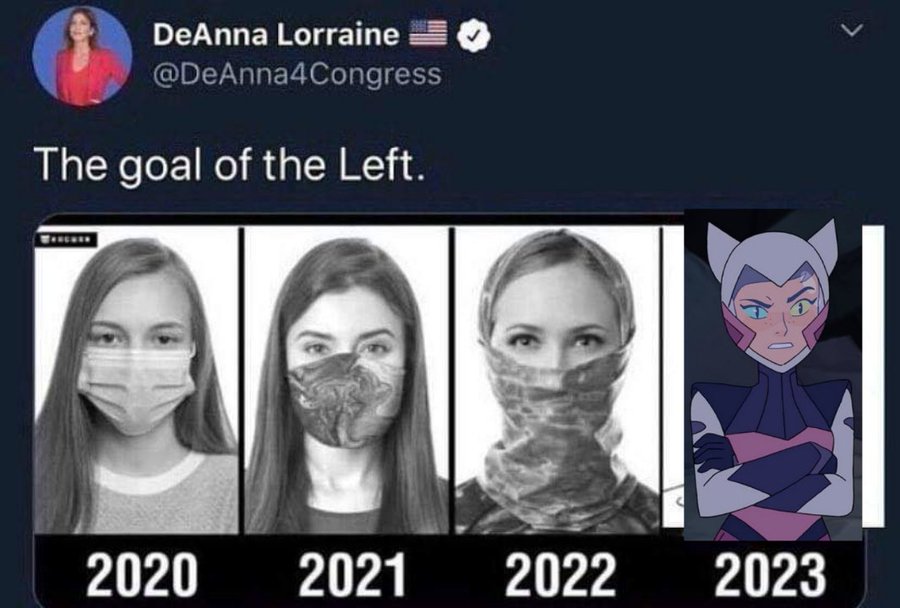Click the '2021' year caption
Image resolution: width=900 pixels, height=608 pixels.
(352, 574)
